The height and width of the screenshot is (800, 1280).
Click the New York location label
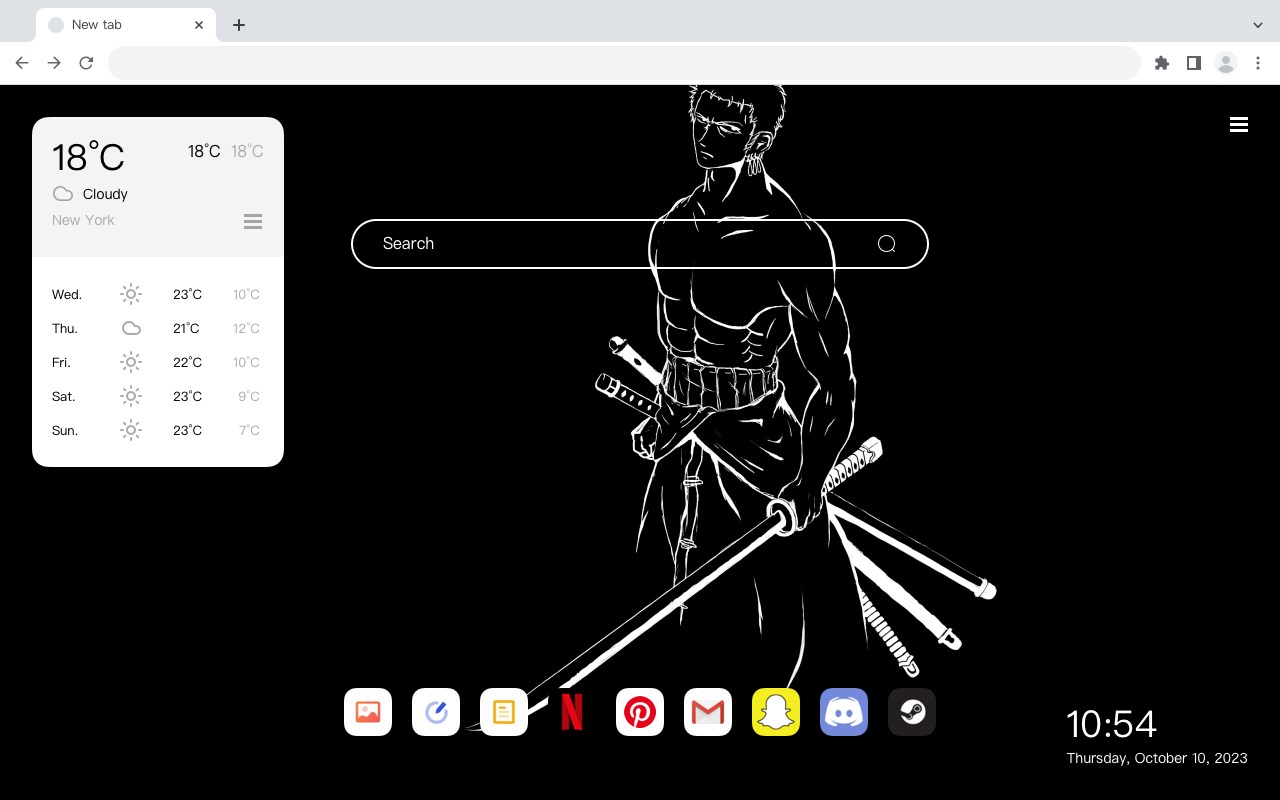pos(83,220)
